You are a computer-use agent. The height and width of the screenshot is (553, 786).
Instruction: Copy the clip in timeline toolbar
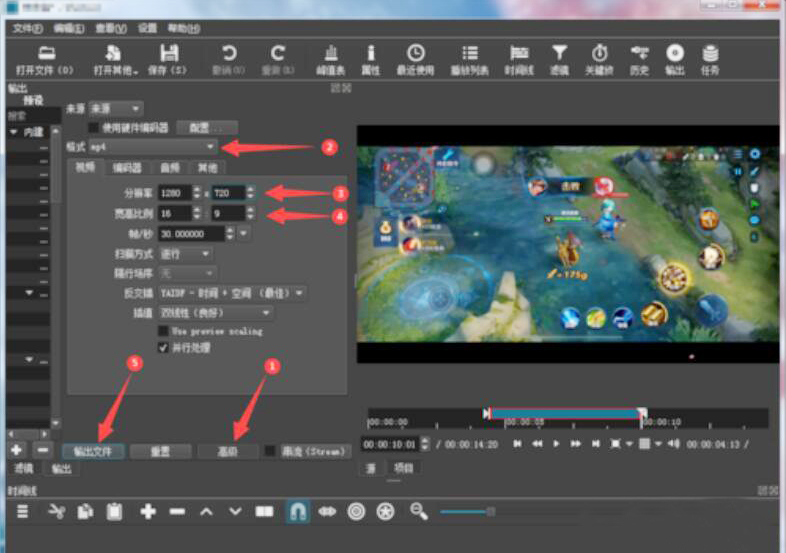click(85, 512)
